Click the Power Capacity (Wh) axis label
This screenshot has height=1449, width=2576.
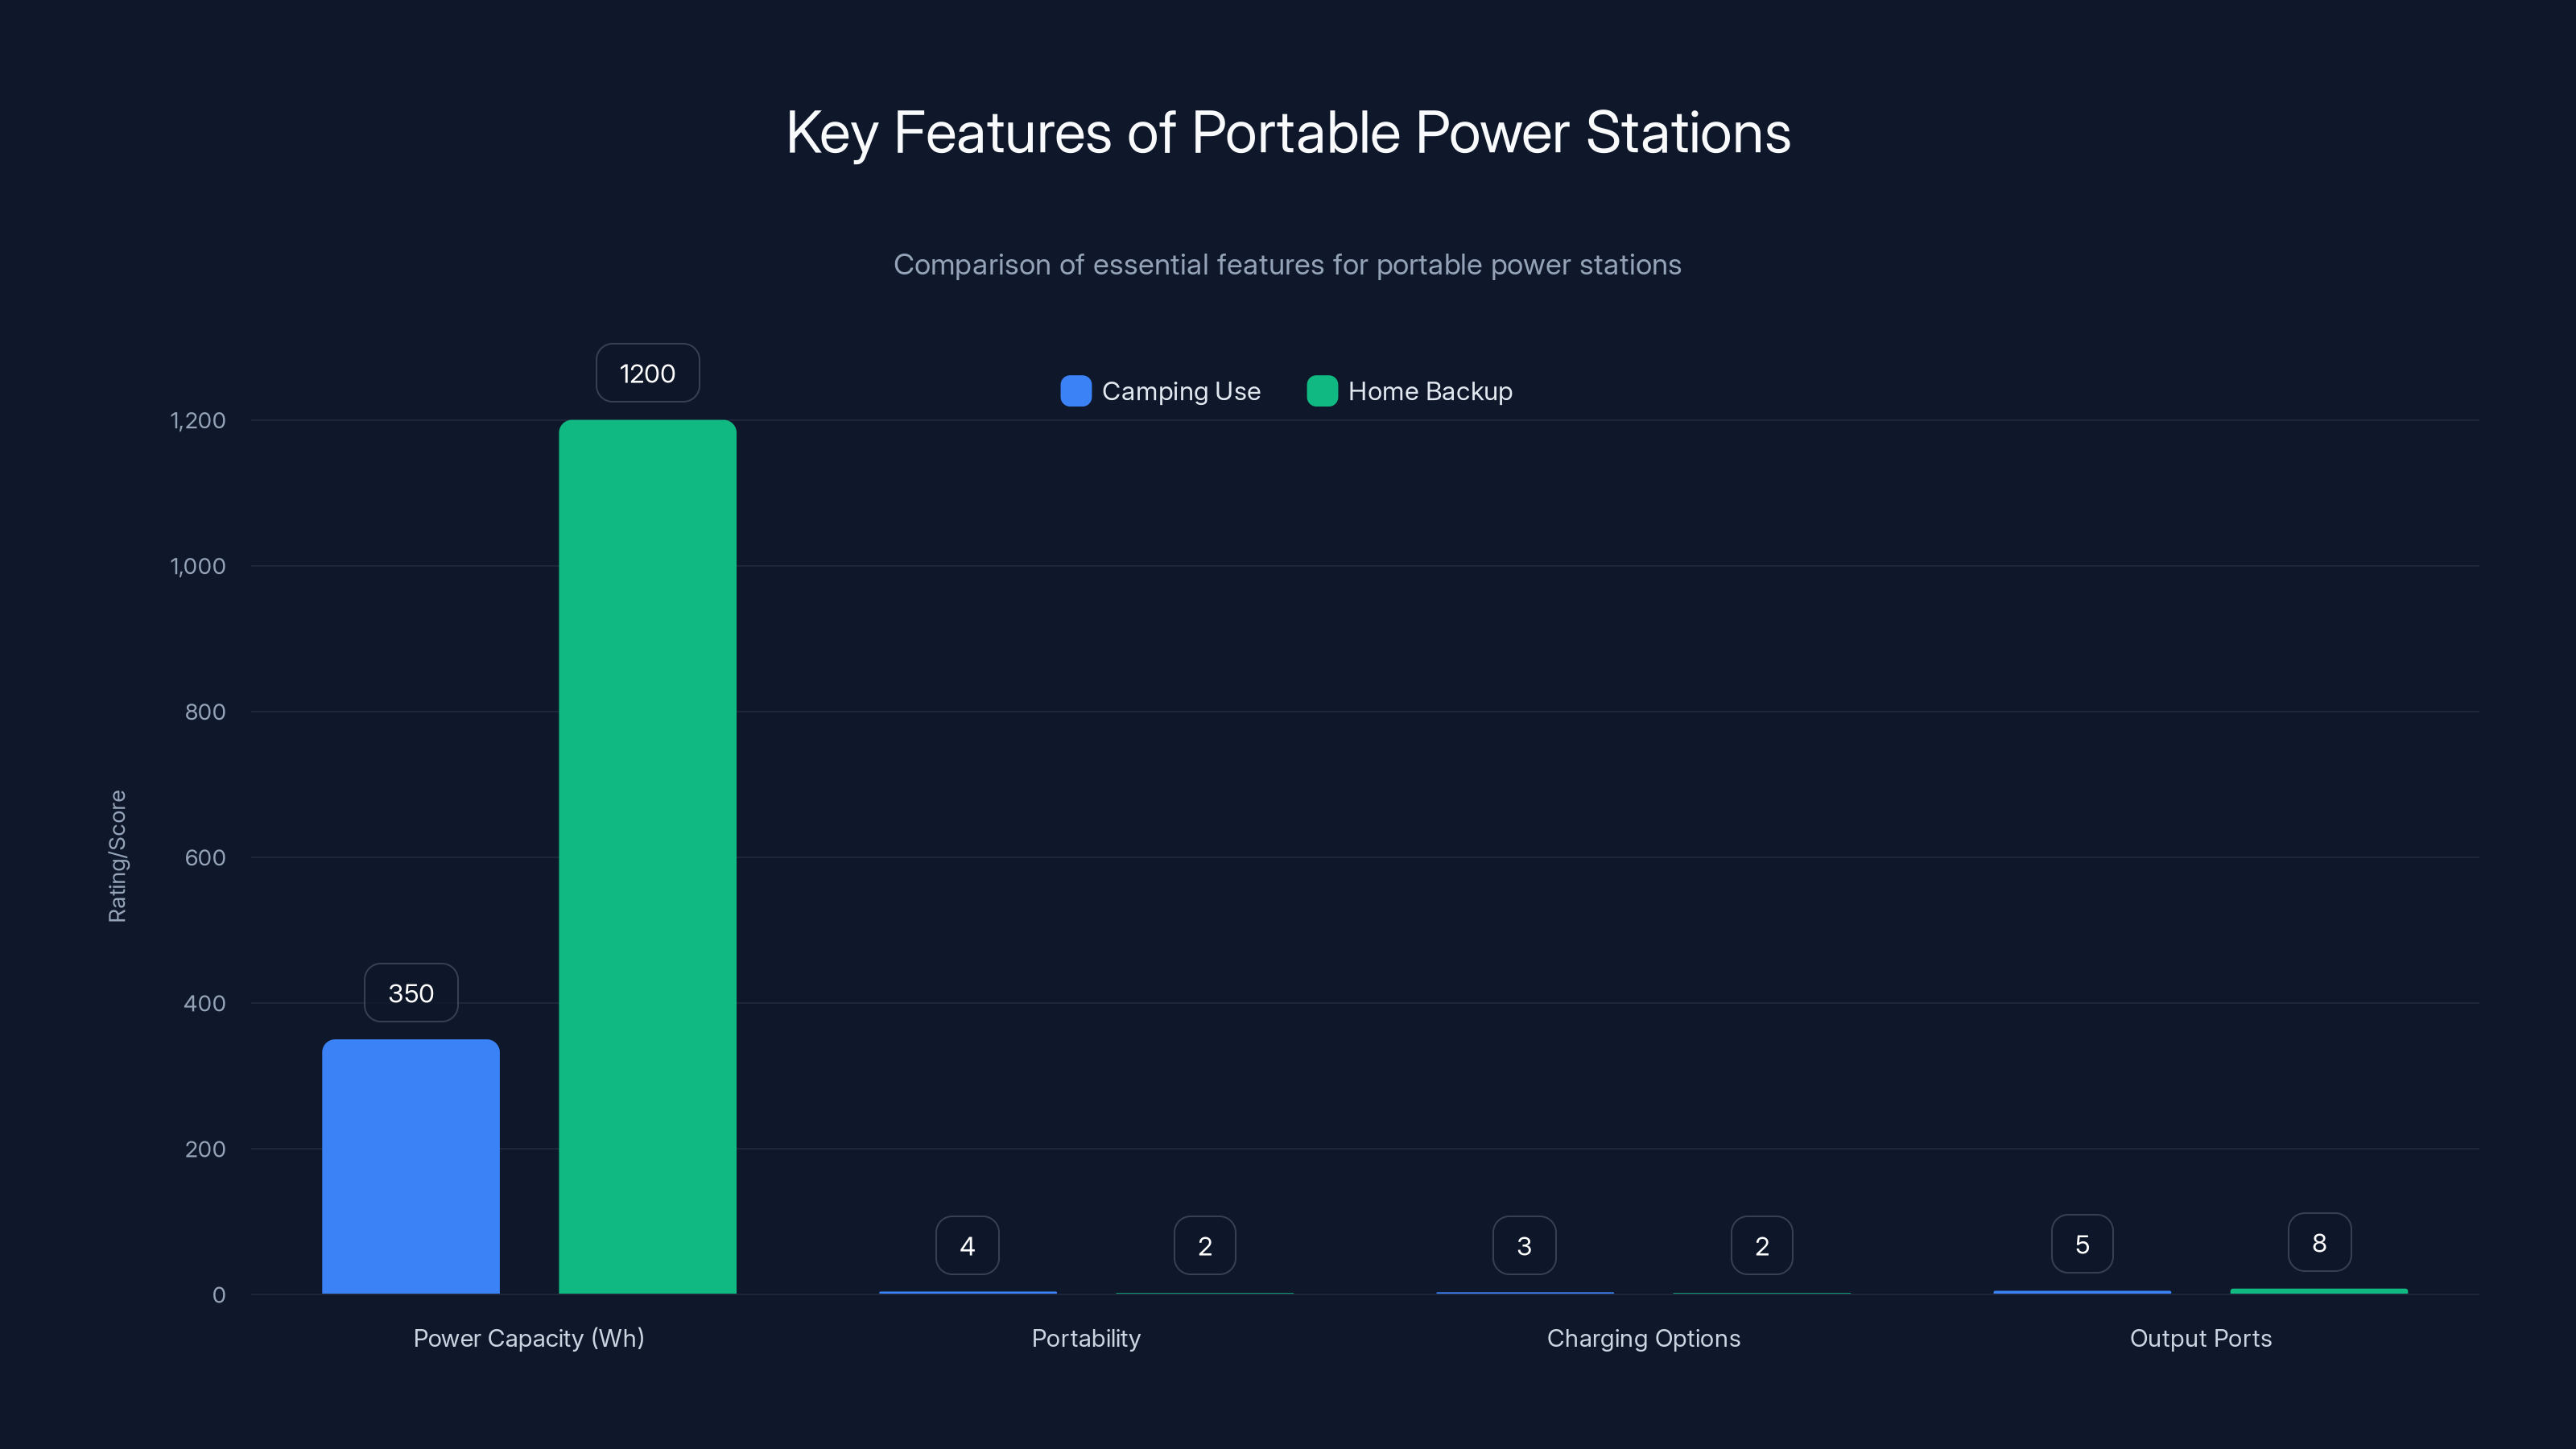529,1338
